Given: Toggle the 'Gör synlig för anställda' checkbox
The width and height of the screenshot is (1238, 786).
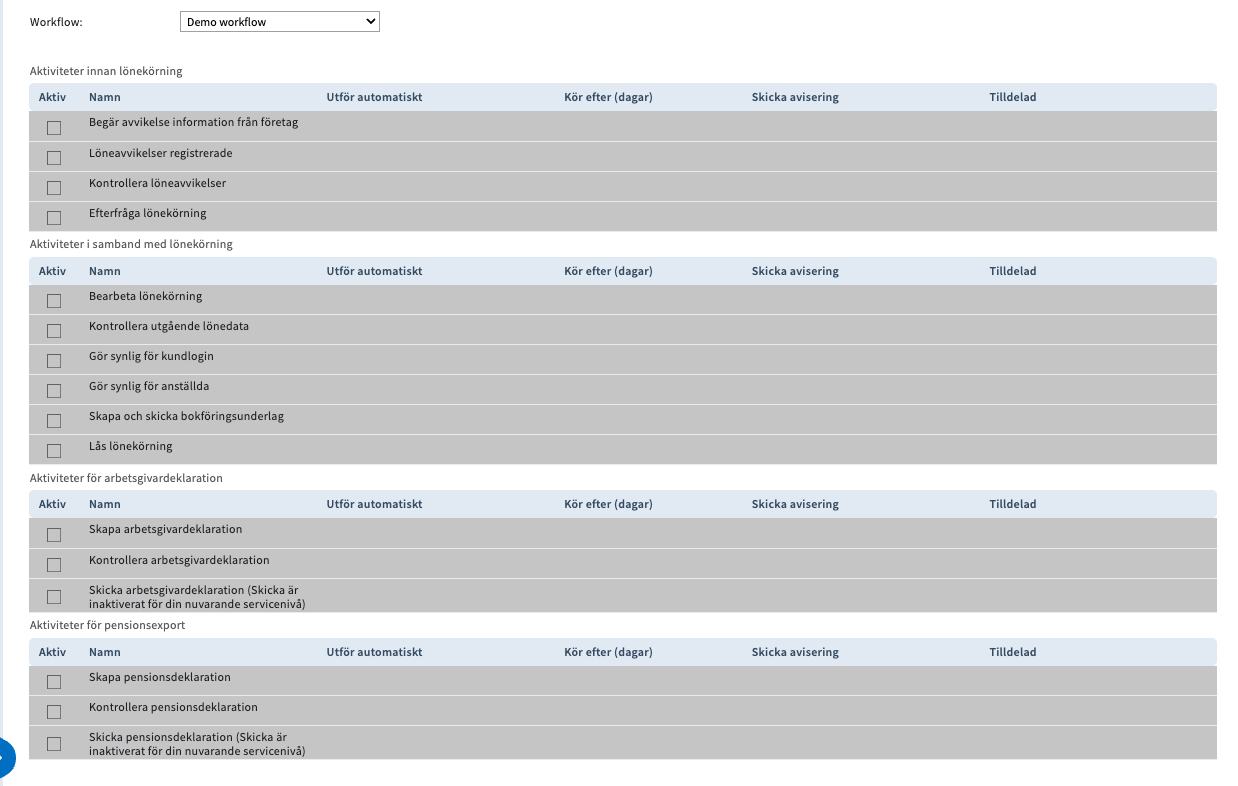Looking at the screenshot, I should point(54,391).
